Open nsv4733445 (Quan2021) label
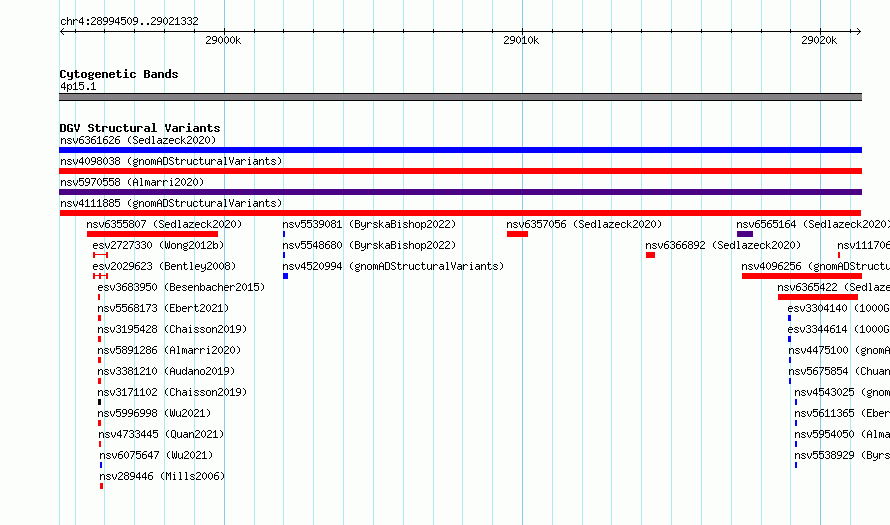 point(161,434)
